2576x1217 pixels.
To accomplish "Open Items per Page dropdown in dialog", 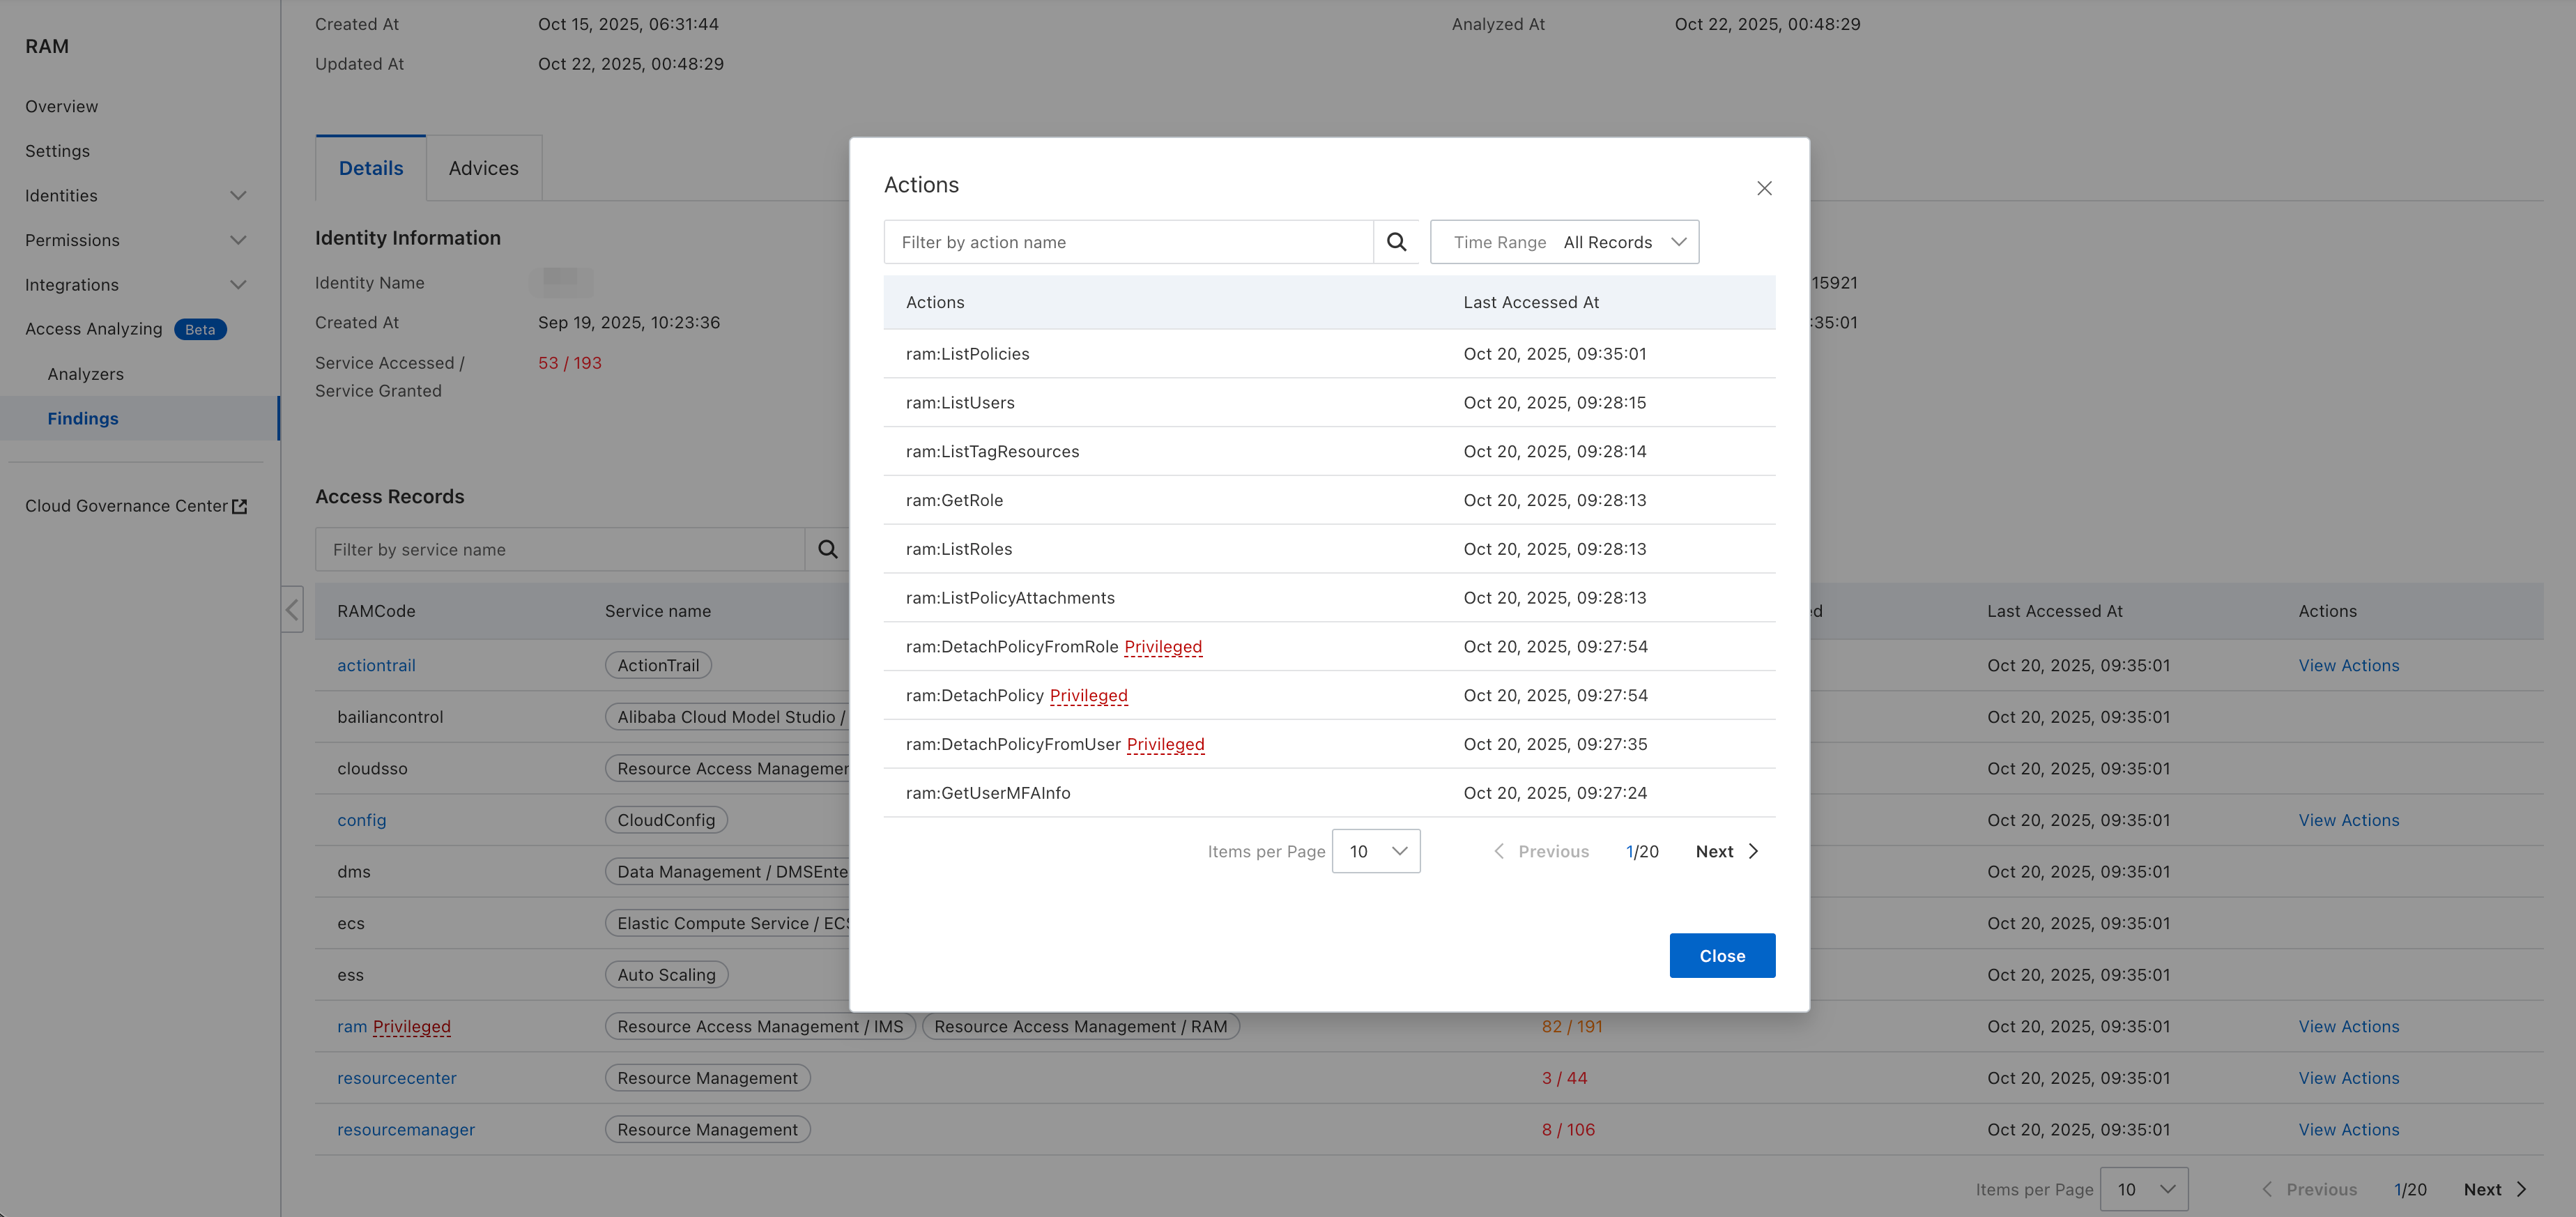I will [x=1376, y=851].
